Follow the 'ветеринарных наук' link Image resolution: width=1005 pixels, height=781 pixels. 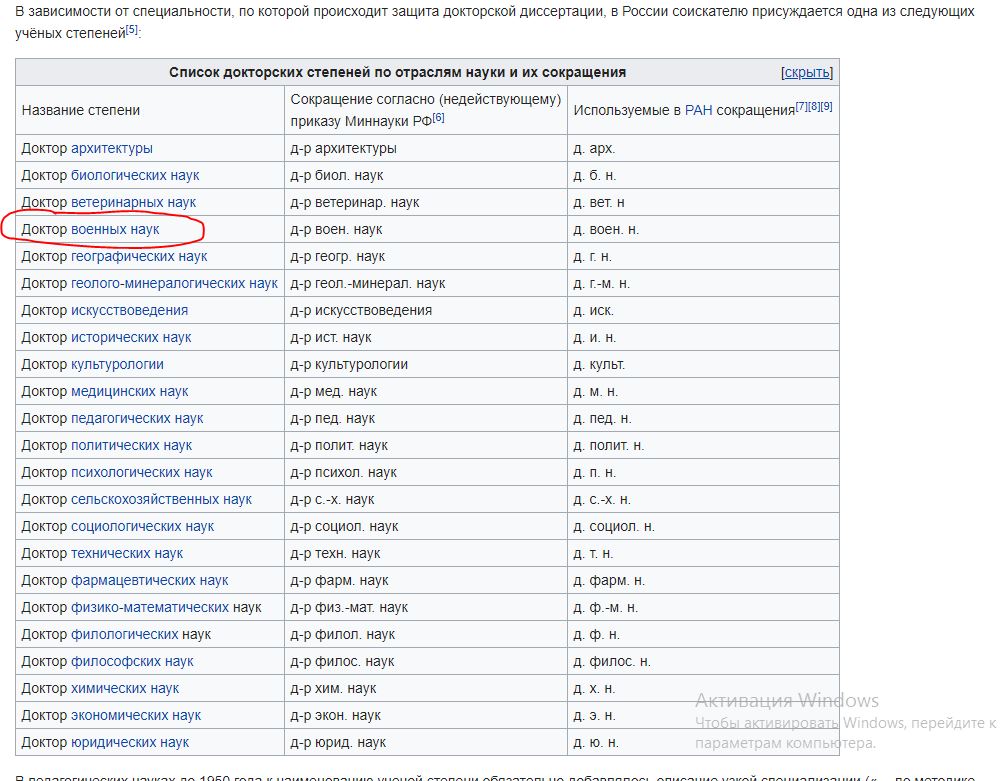coord(133,202)
